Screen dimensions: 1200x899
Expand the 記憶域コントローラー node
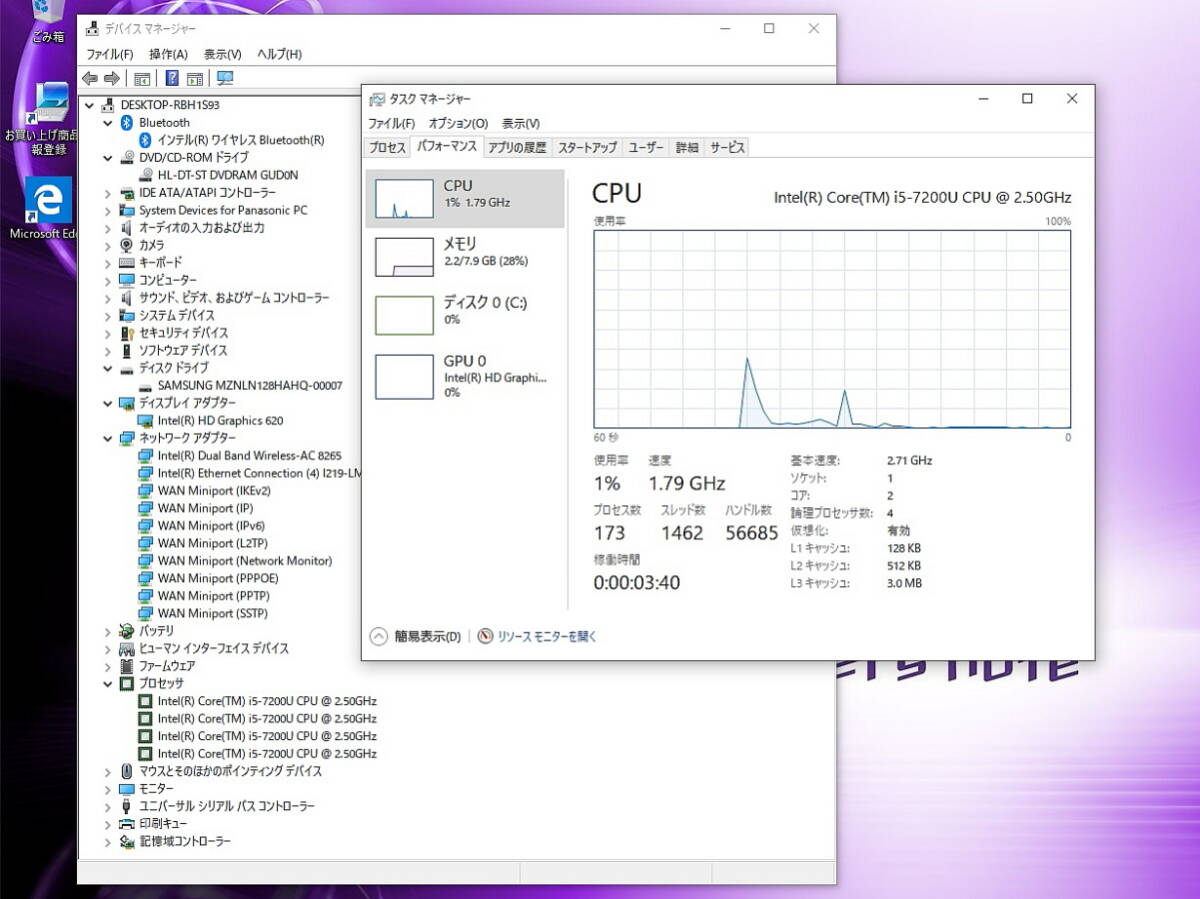108,842
